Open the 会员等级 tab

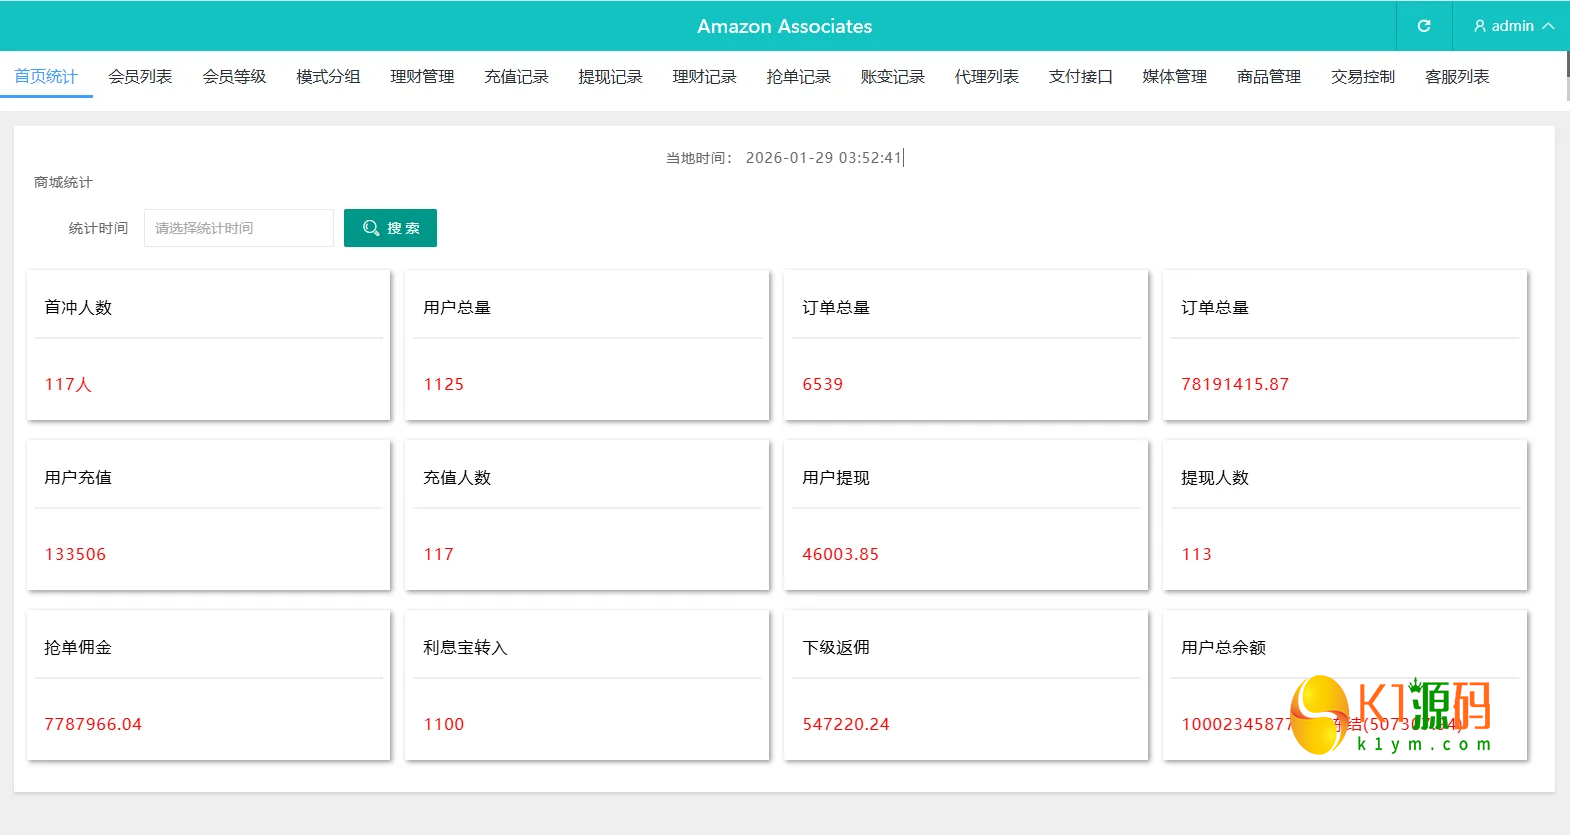[x=234, y=76]
